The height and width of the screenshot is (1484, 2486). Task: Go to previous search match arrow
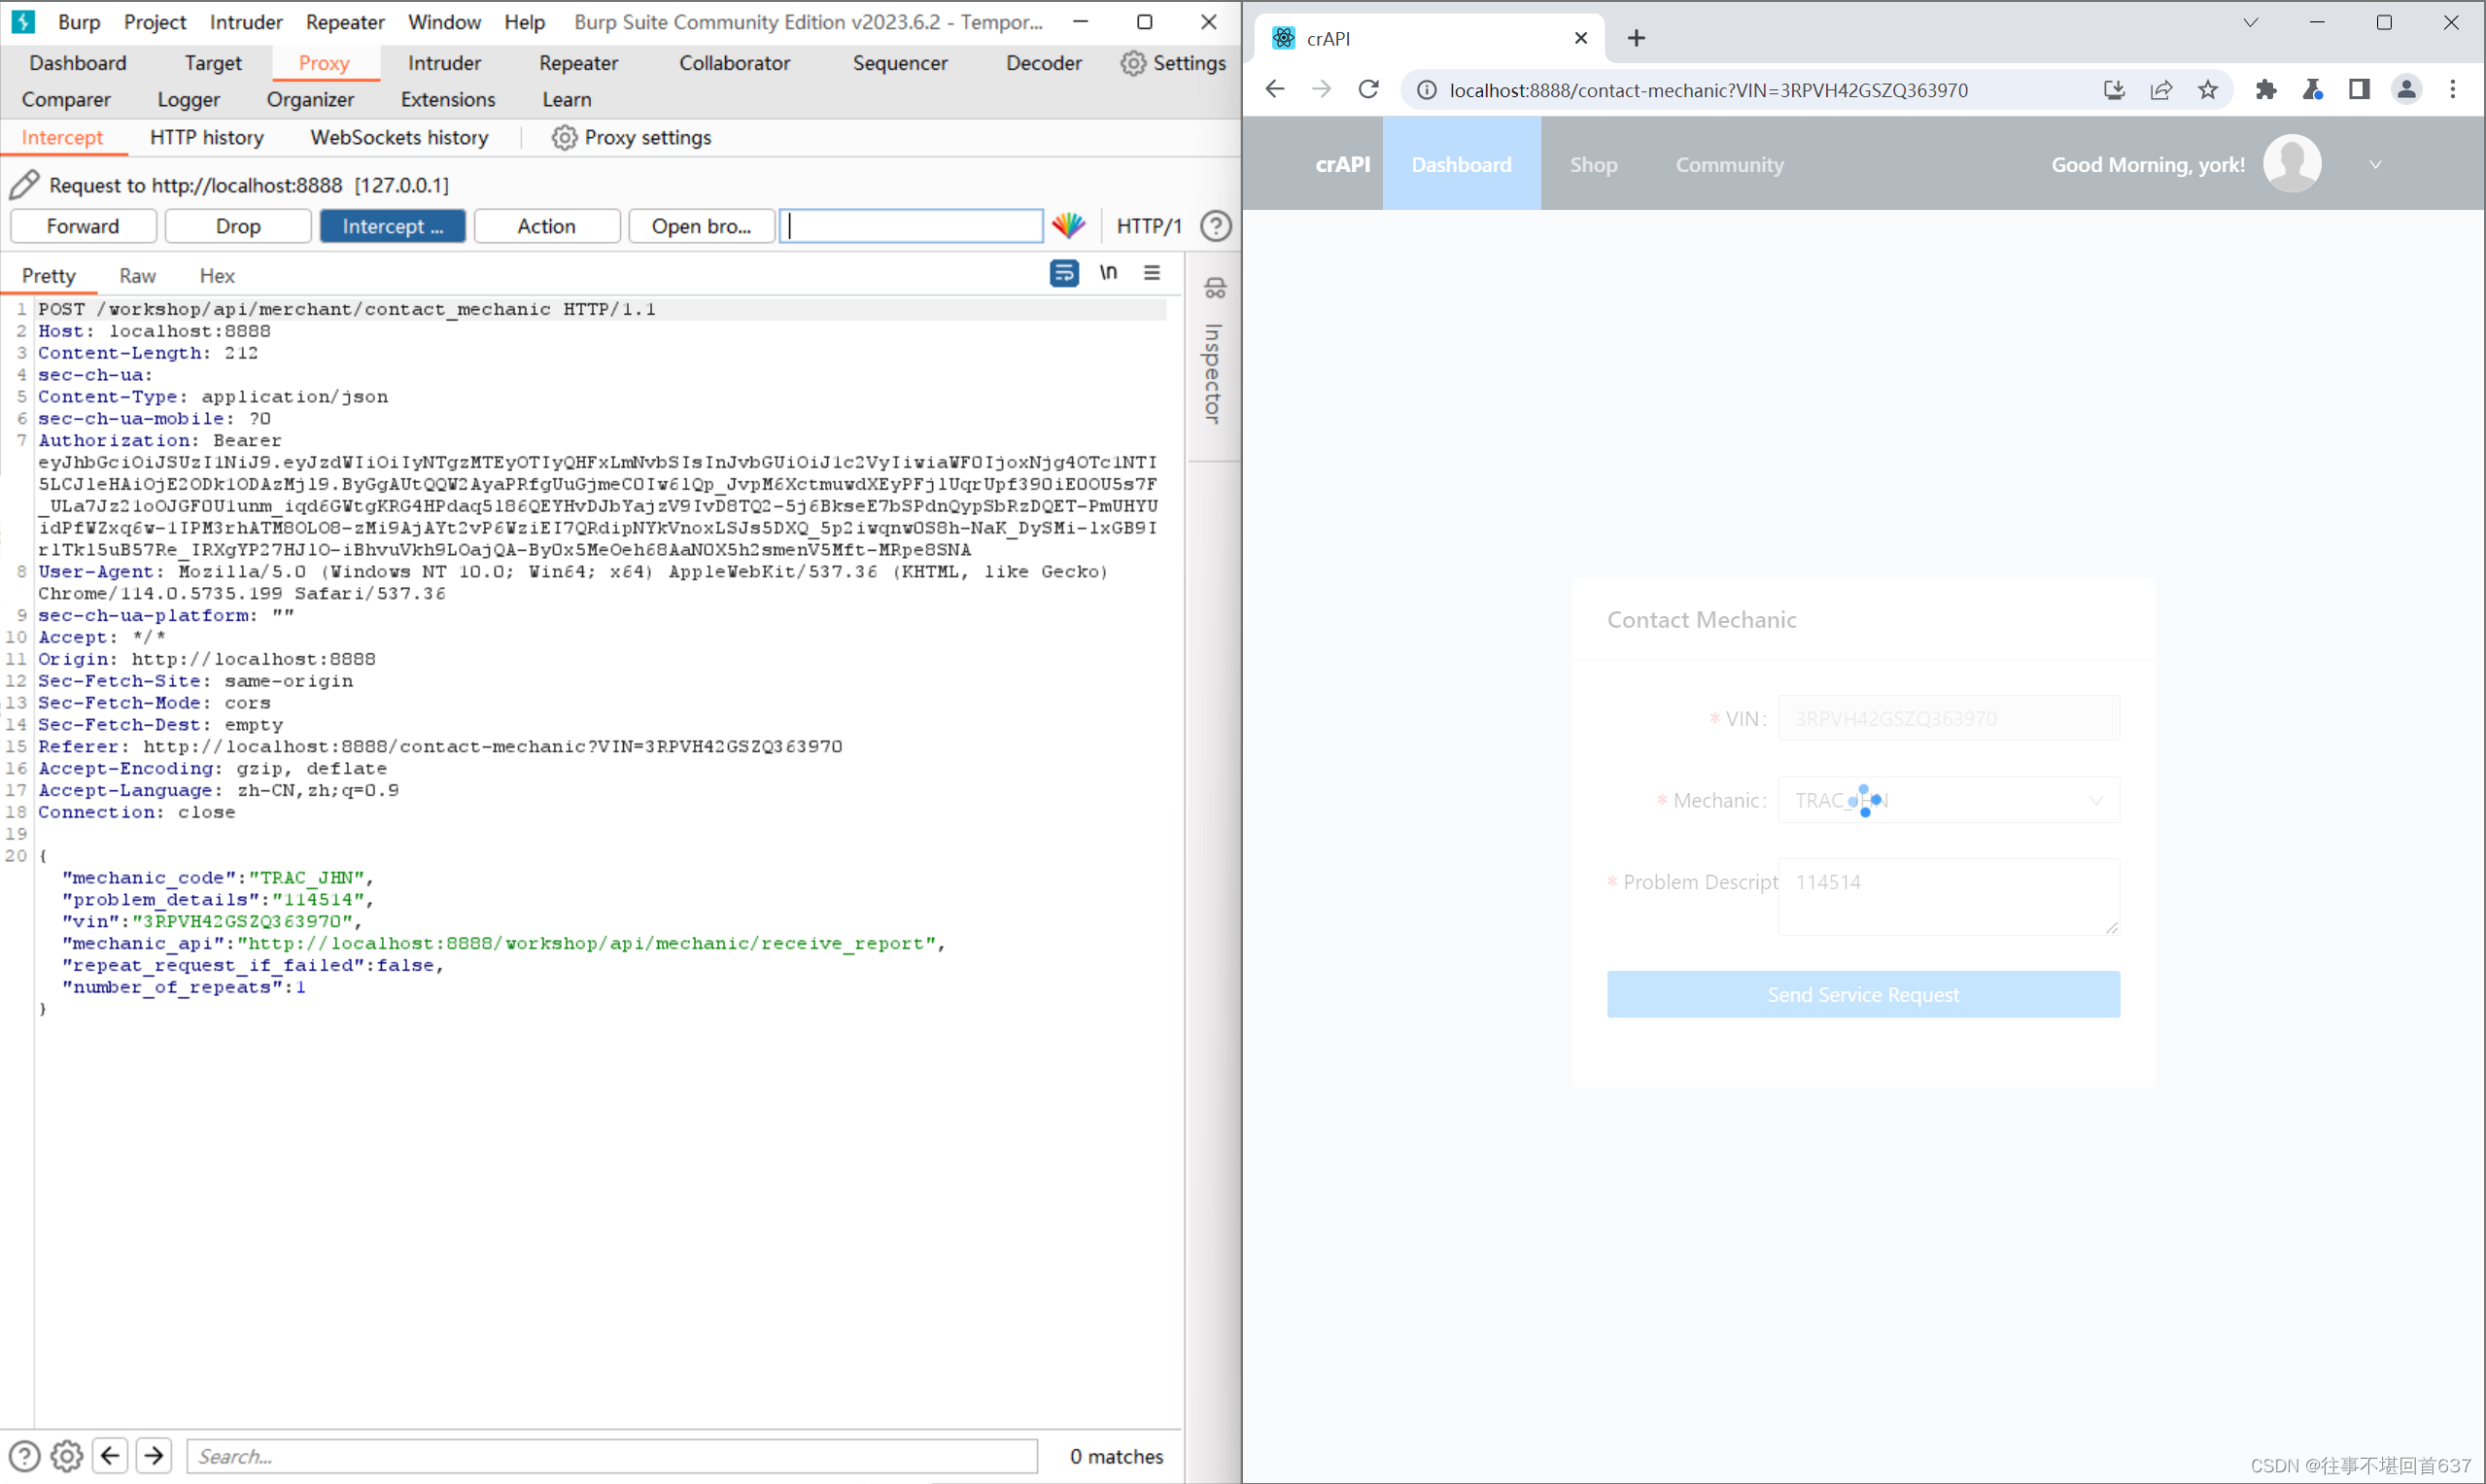(110, 1455)
